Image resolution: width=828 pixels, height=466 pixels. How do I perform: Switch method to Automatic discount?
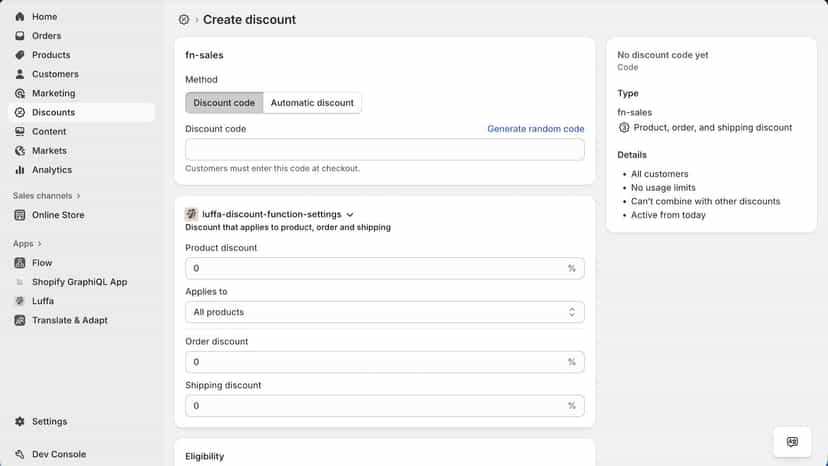312,102
